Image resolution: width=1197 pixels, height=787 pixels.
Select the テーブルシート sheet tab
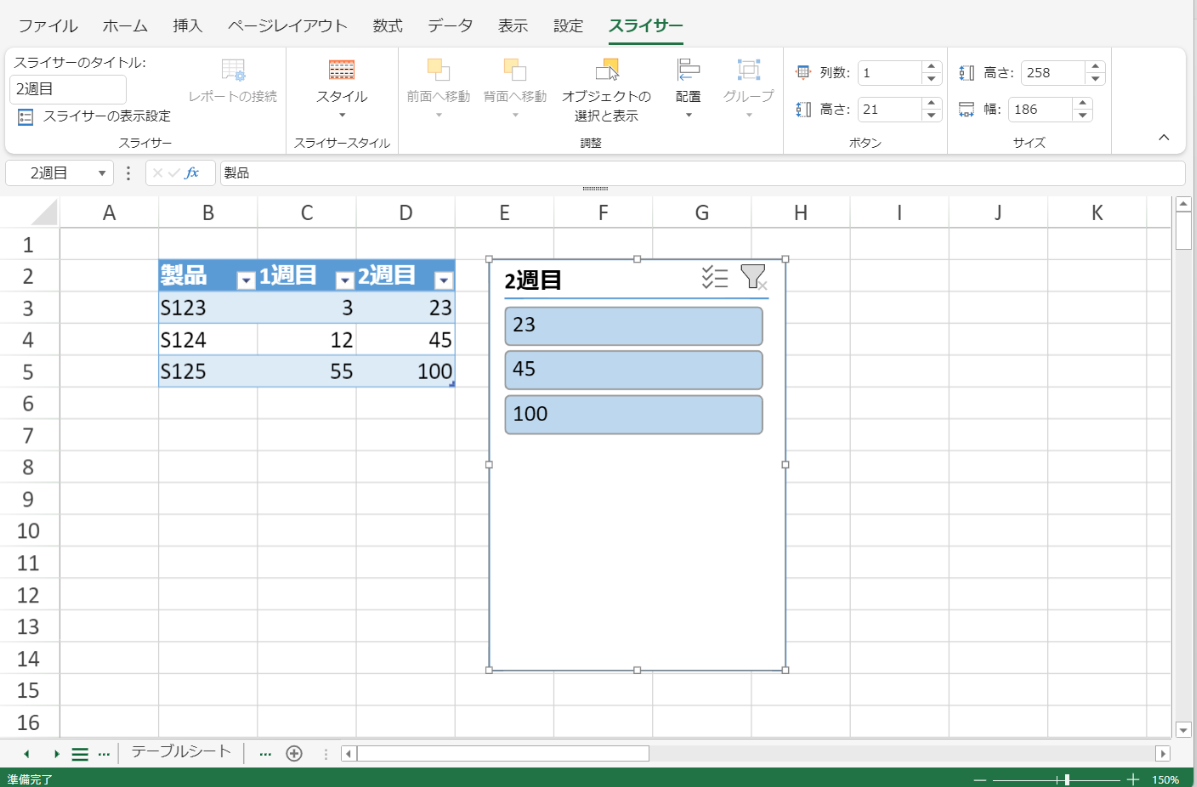[x=181, y=752]
